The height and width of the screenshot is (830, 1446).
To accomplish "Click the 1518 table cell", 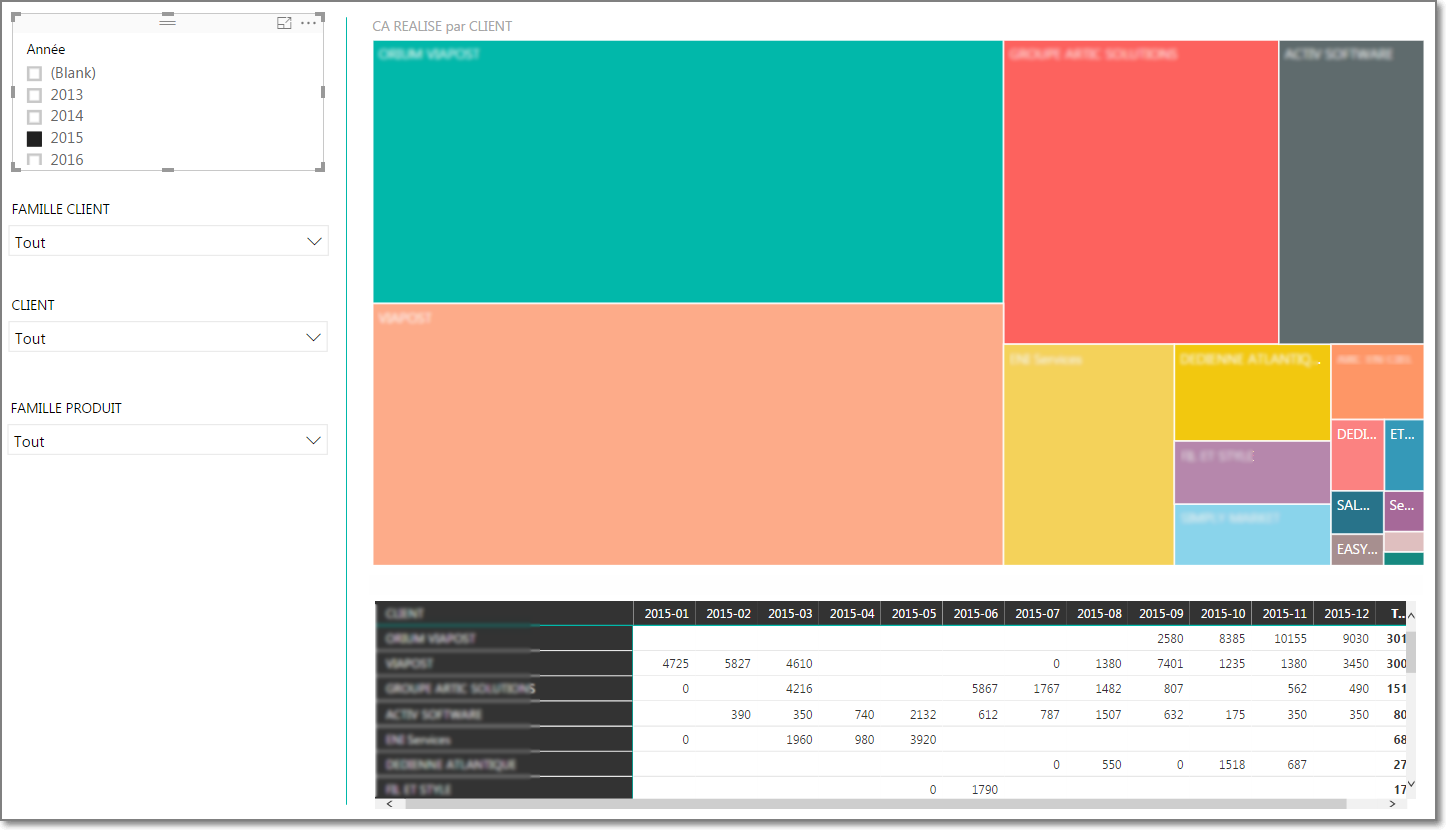I will pos(1231,764).
